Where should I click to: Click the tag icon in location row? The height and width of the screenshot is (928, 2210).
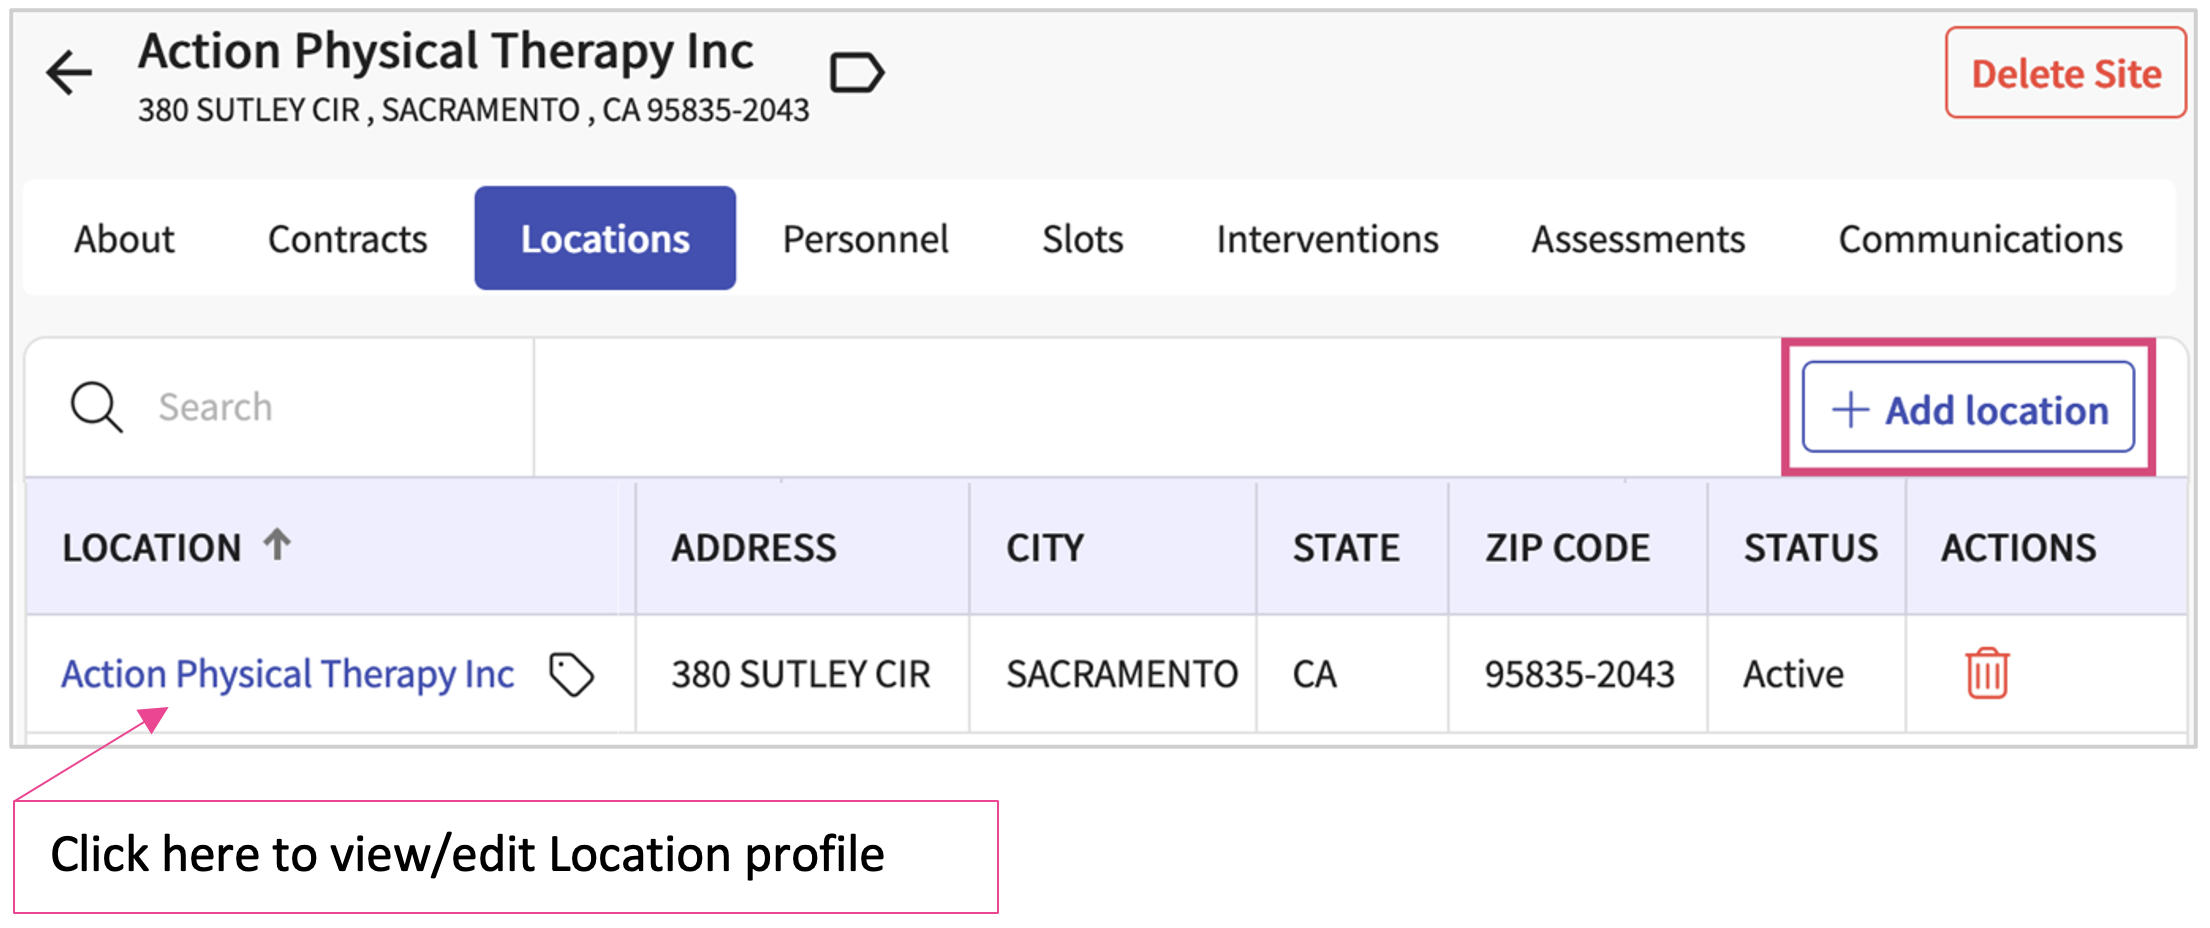(x=572, y=674)
